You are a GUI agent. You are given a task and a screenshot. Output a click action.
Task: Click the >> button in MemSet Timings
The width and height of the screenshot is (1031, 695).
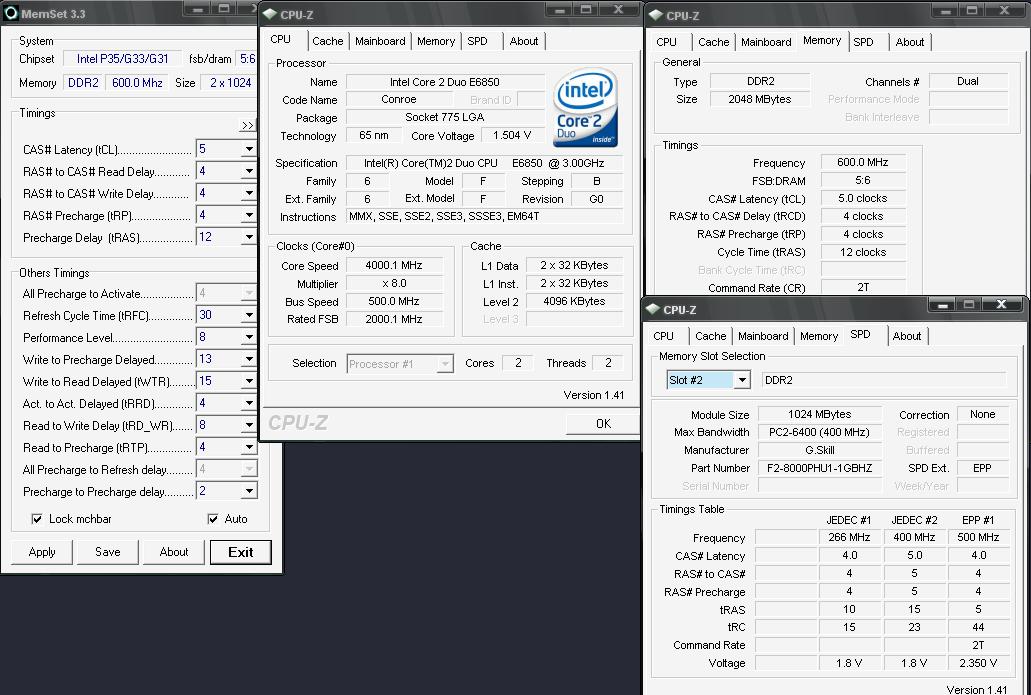tap(248, 126)
